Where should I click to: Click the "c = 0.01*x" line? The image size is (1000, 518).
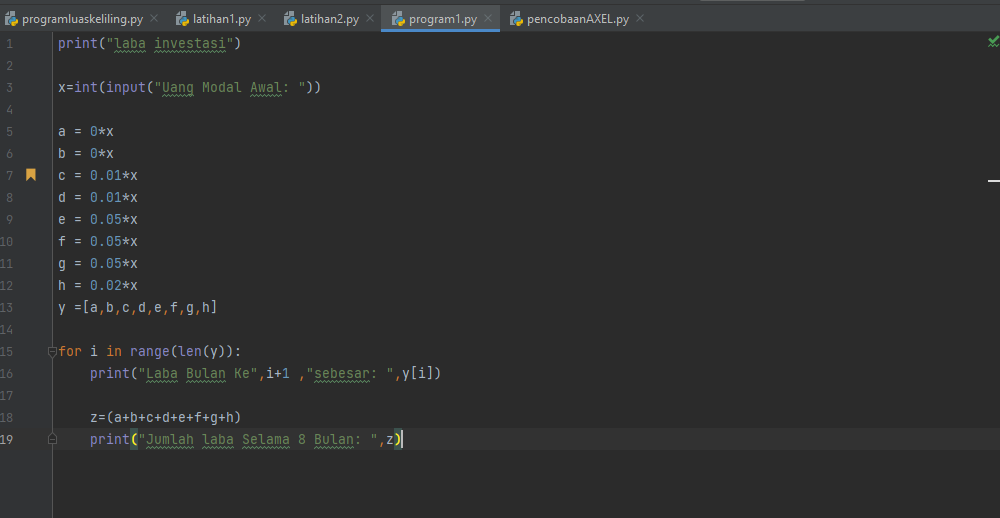(x=98, y=175)
